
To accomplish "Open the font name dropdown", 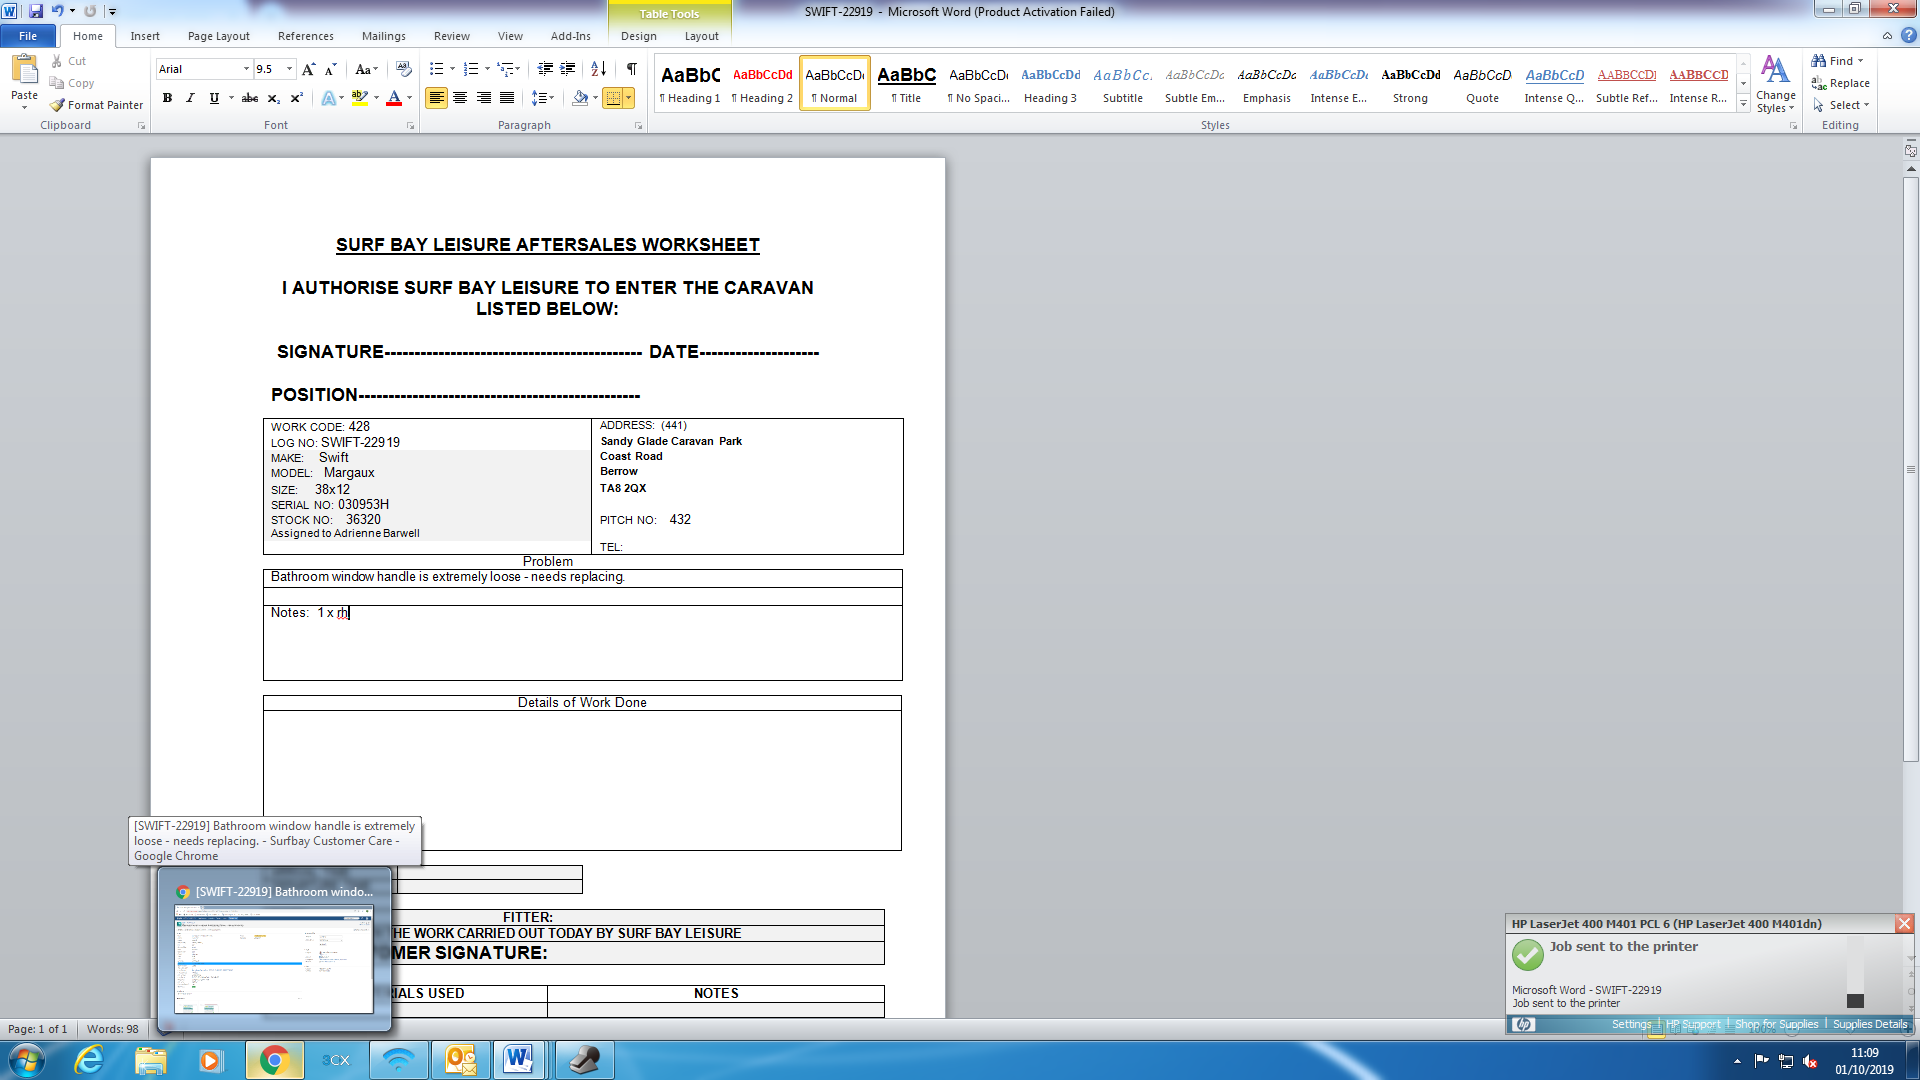I will (x=246, y=69).
